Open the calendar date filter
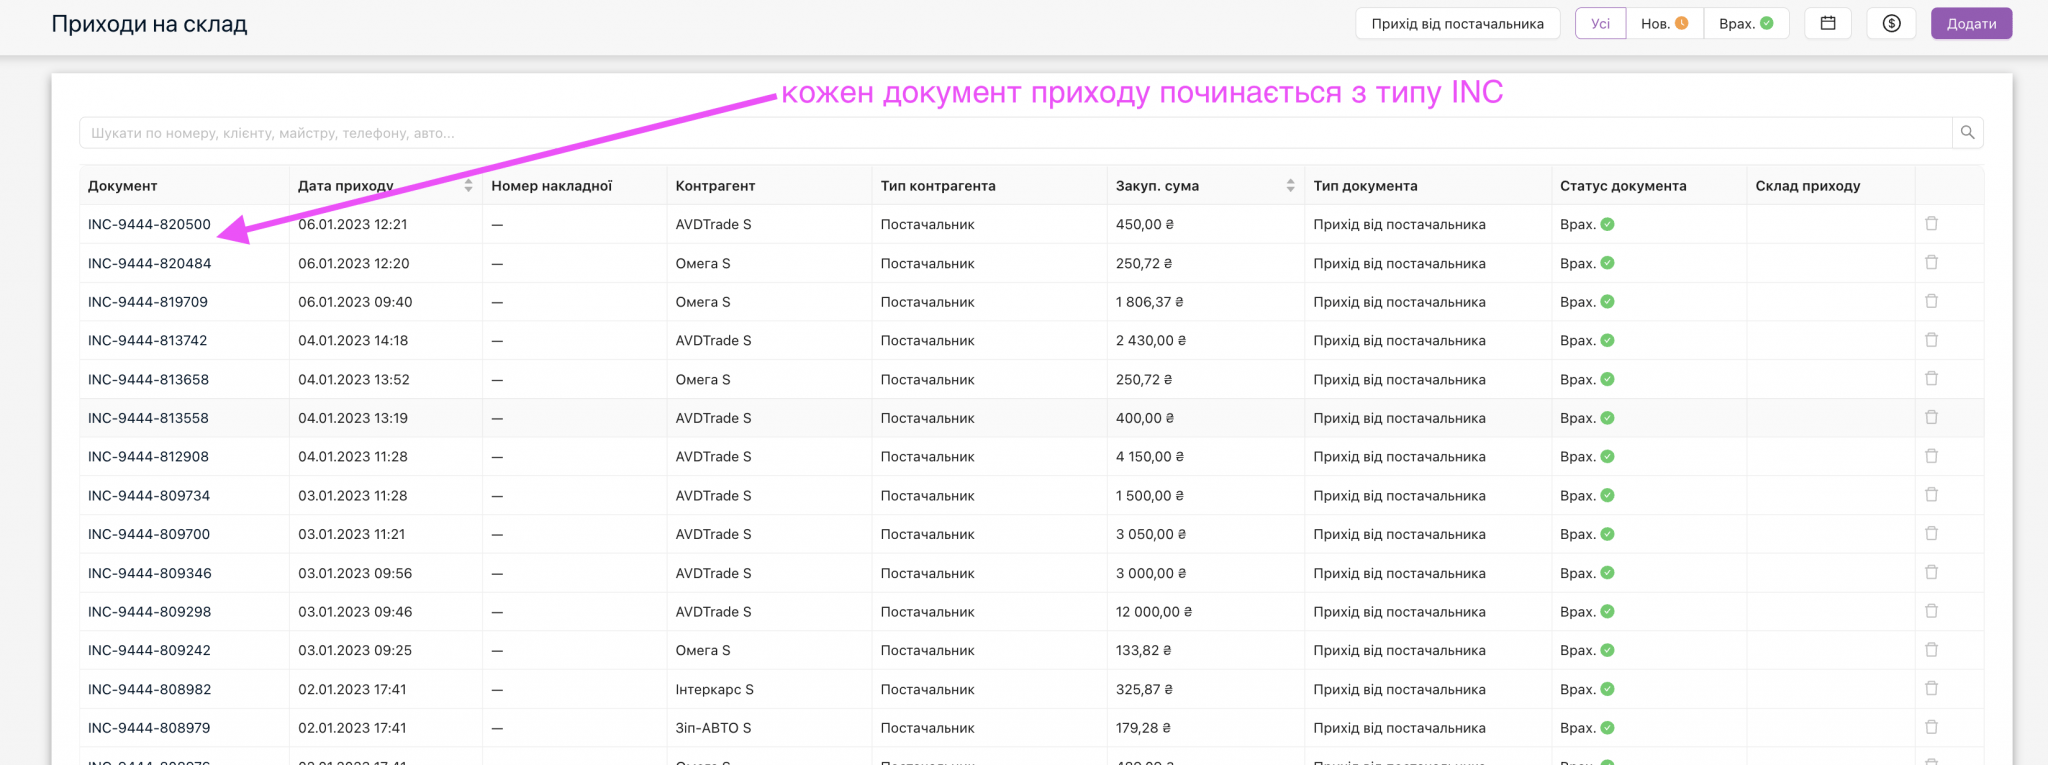 tap(1827, 24)
